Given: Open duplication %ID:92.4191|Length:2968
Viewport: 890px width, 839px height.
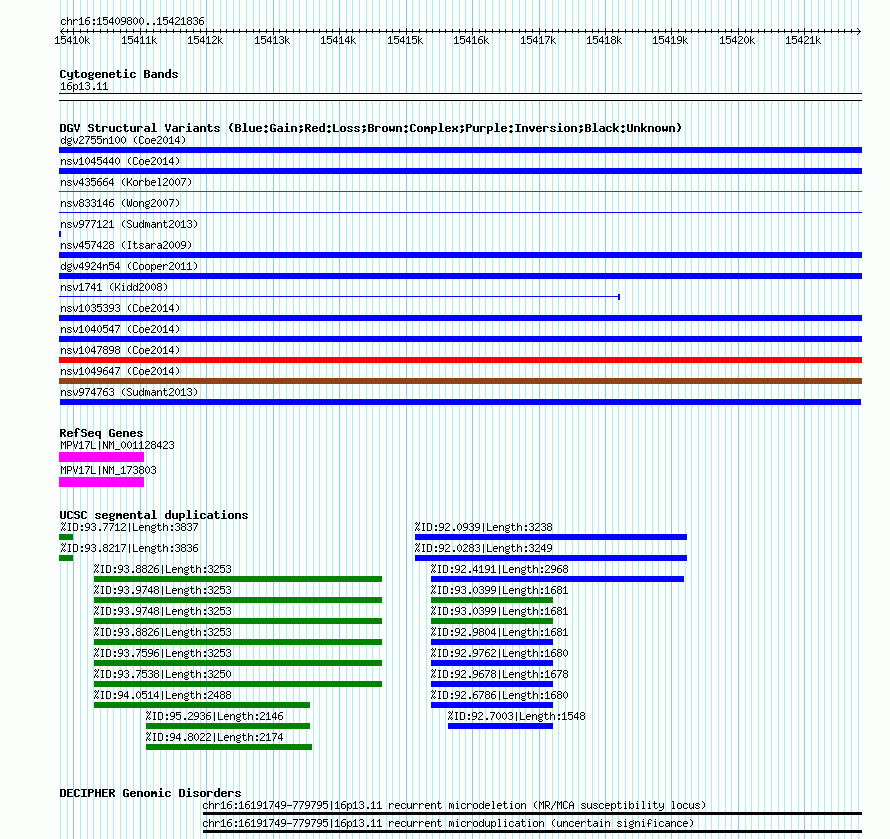Looking at the screenshot, I should 557,579.
